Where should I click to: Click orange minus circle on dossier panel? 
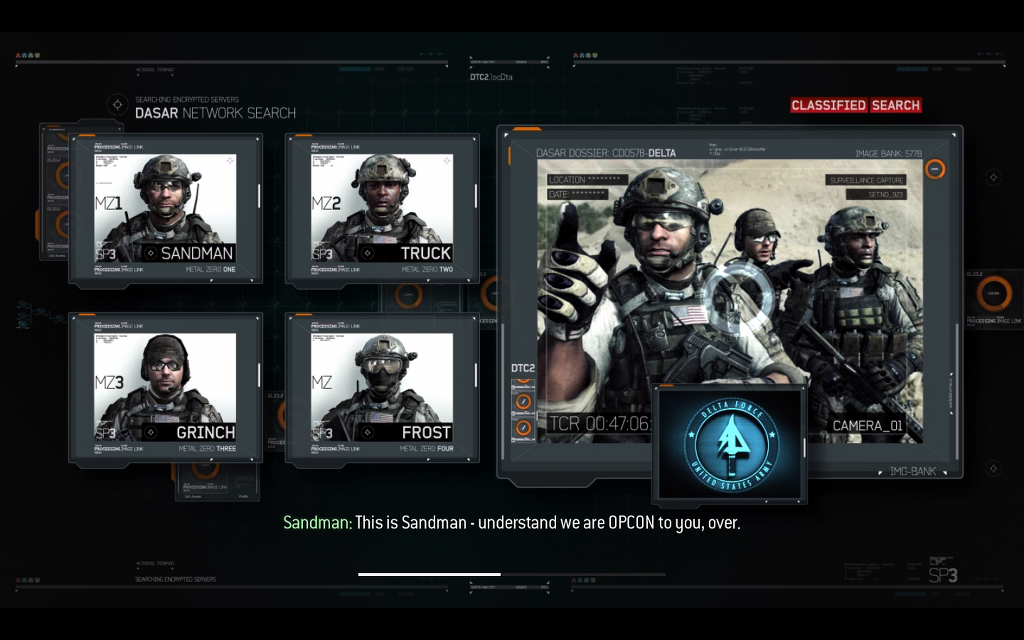point(935,169)
